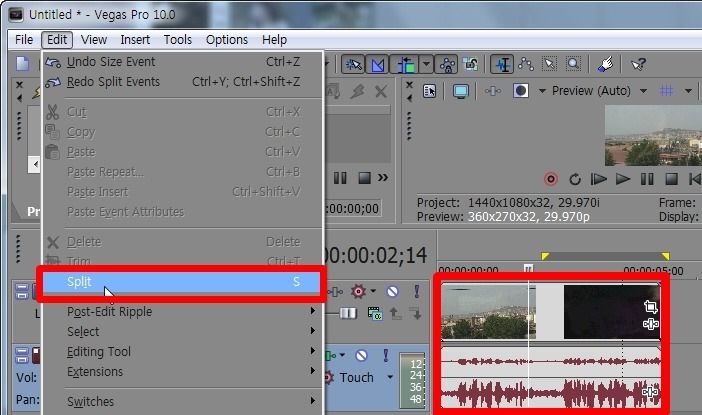Open Split Screen View dropdown arrow

point(542,91)
